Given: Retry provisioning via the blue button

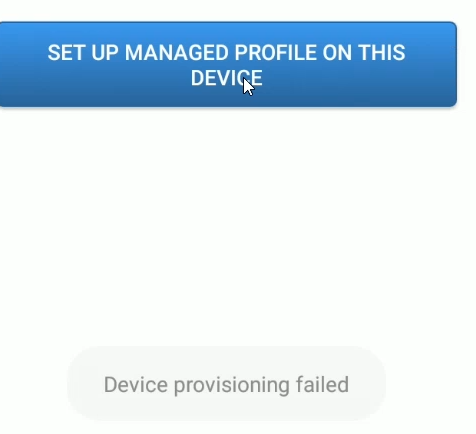Looking at the screenshot, I should tap(228, 64).
